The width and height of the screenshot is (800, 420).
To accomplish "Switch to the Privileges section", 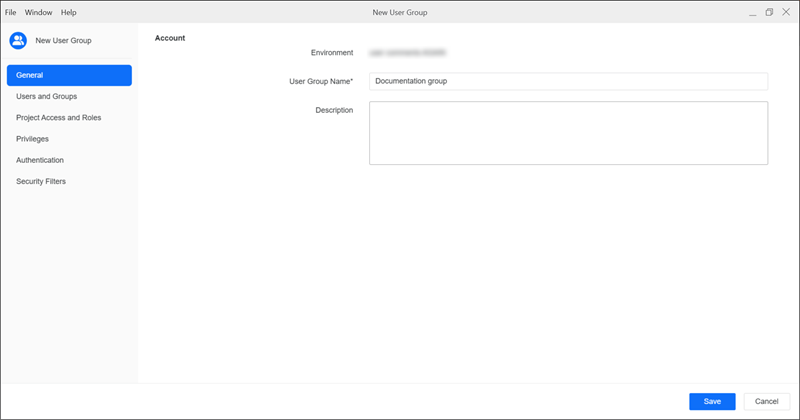I will click(x=32, y=139).
